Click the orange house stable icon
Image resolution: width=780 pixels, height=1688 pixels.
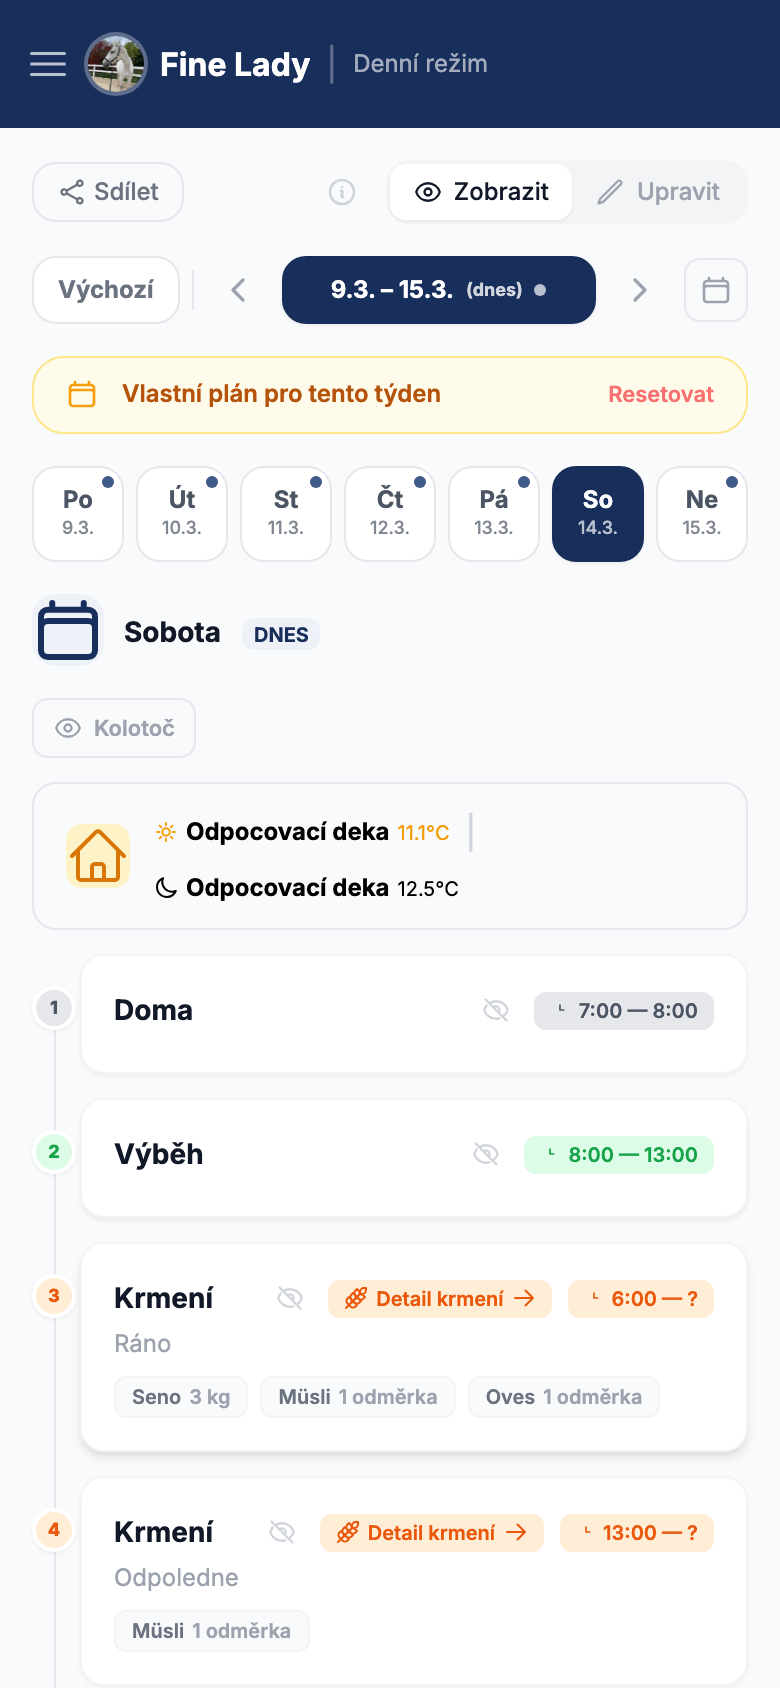point(98,856)
